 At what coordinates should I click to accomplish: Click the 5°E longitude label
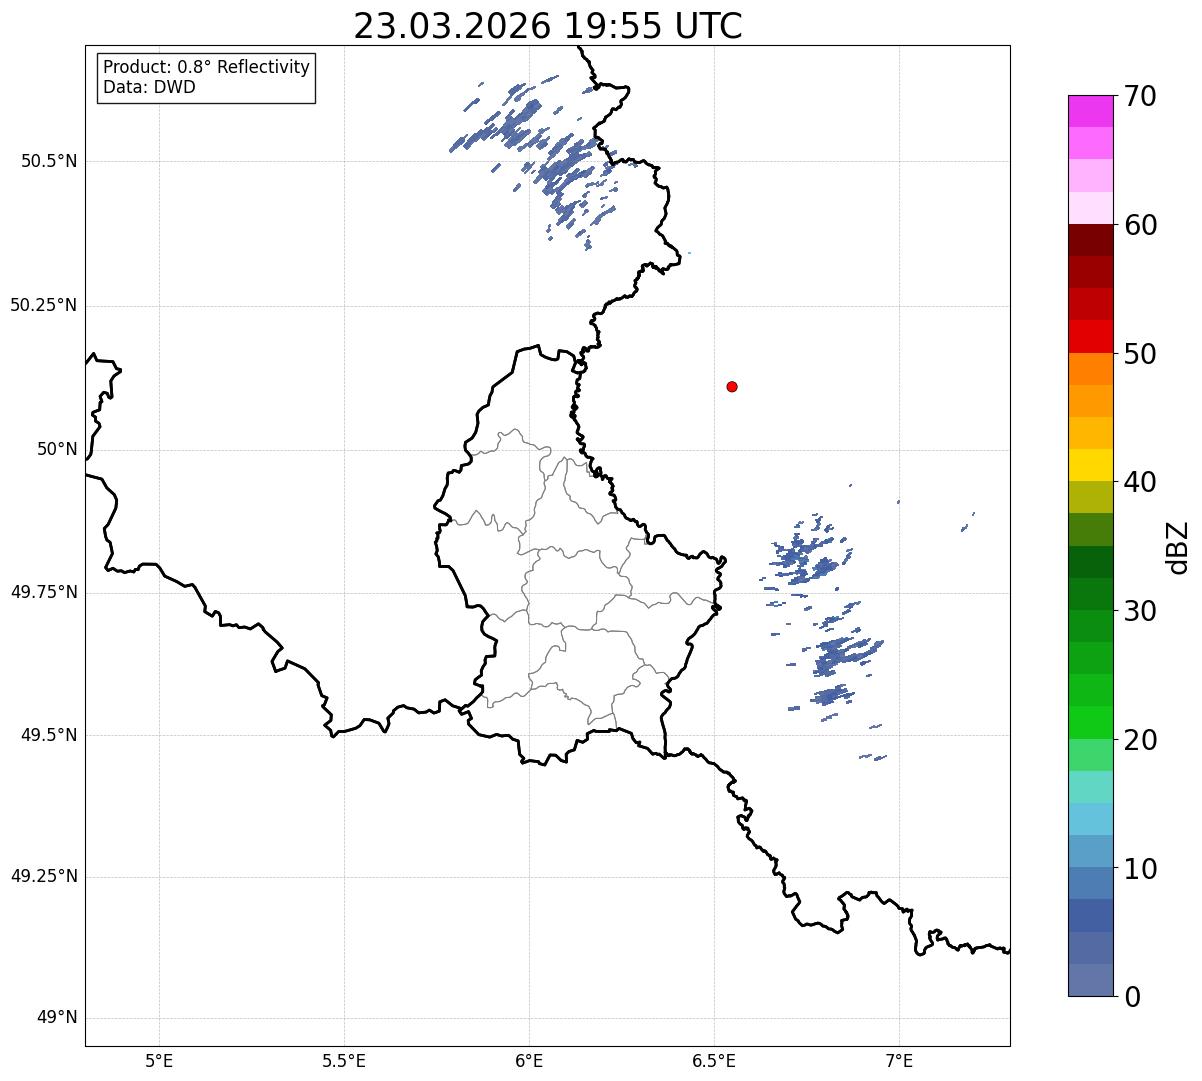tap(159, 1060)
